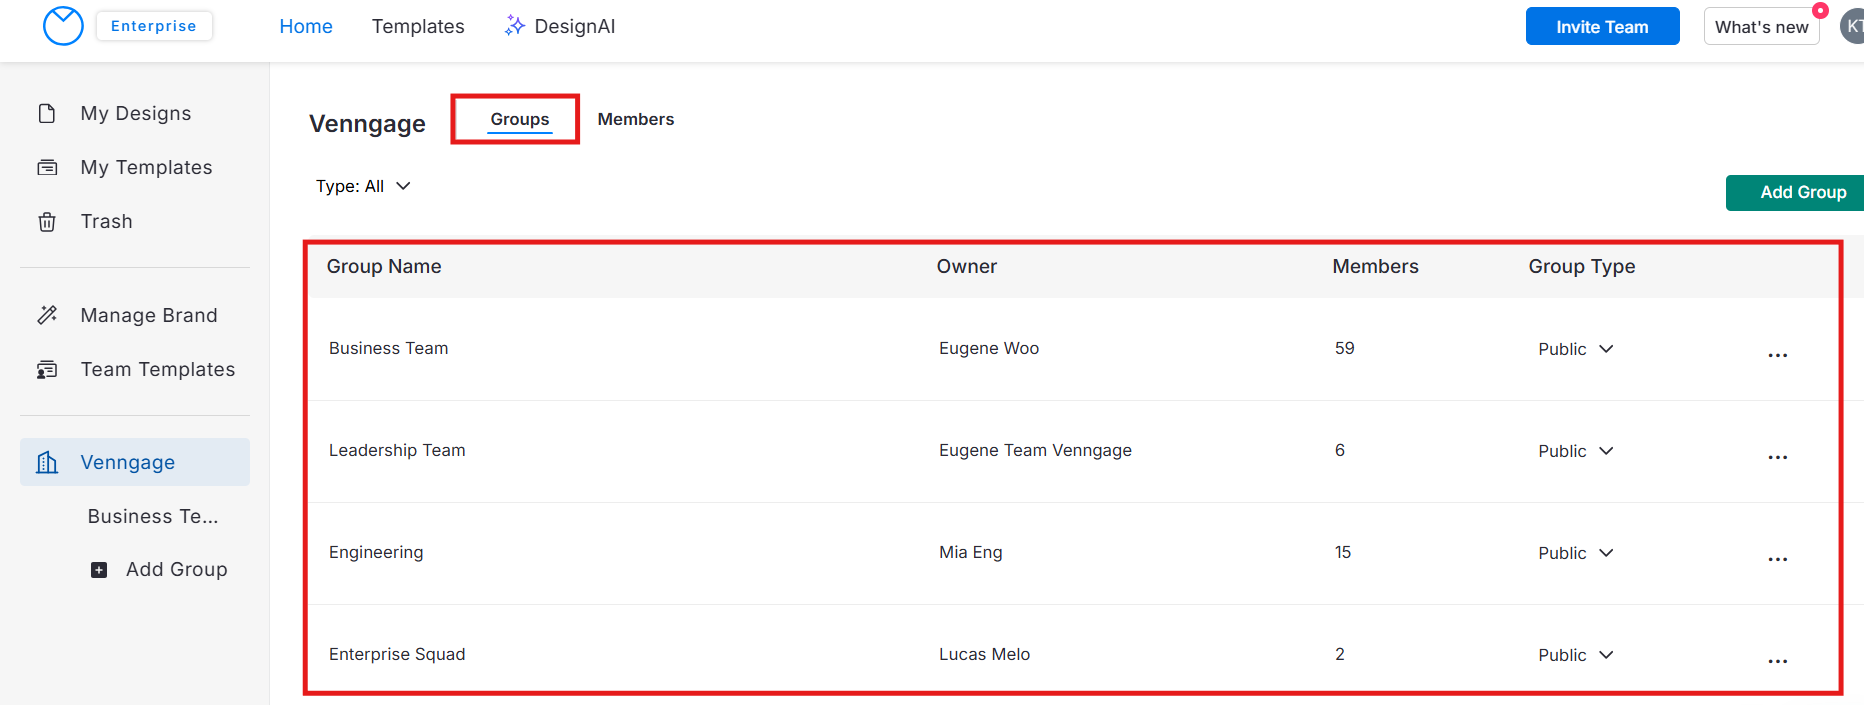
Task: Click the user avatar in top right
Action: coord(1852,27)
